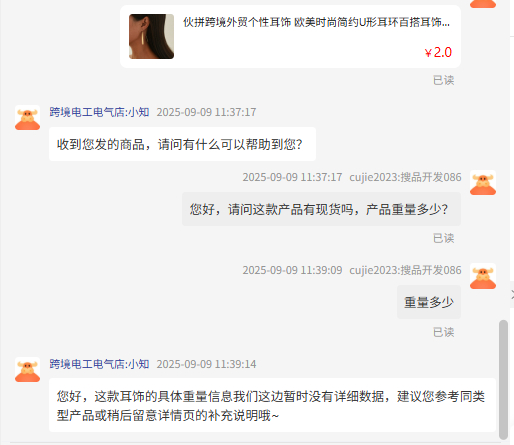Click the 已读 status under product card
Viewport: 514px width, 445px height.
tap(443, 80)
